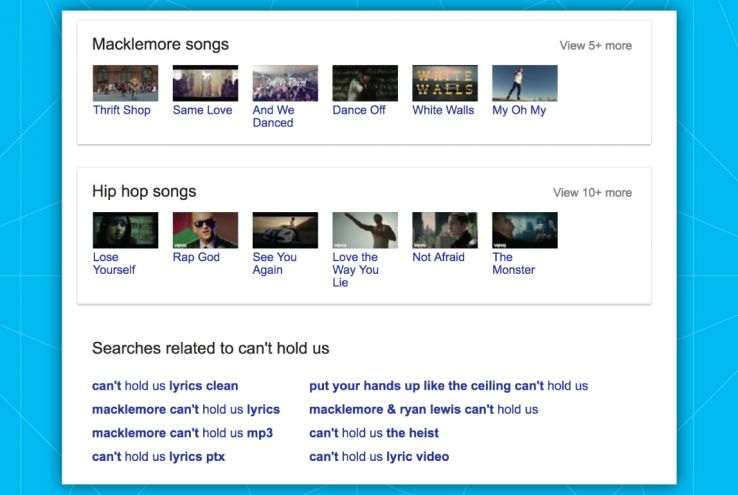Select search put your hands up like the ceiling

pyautogui.click(x=448, y=386)
